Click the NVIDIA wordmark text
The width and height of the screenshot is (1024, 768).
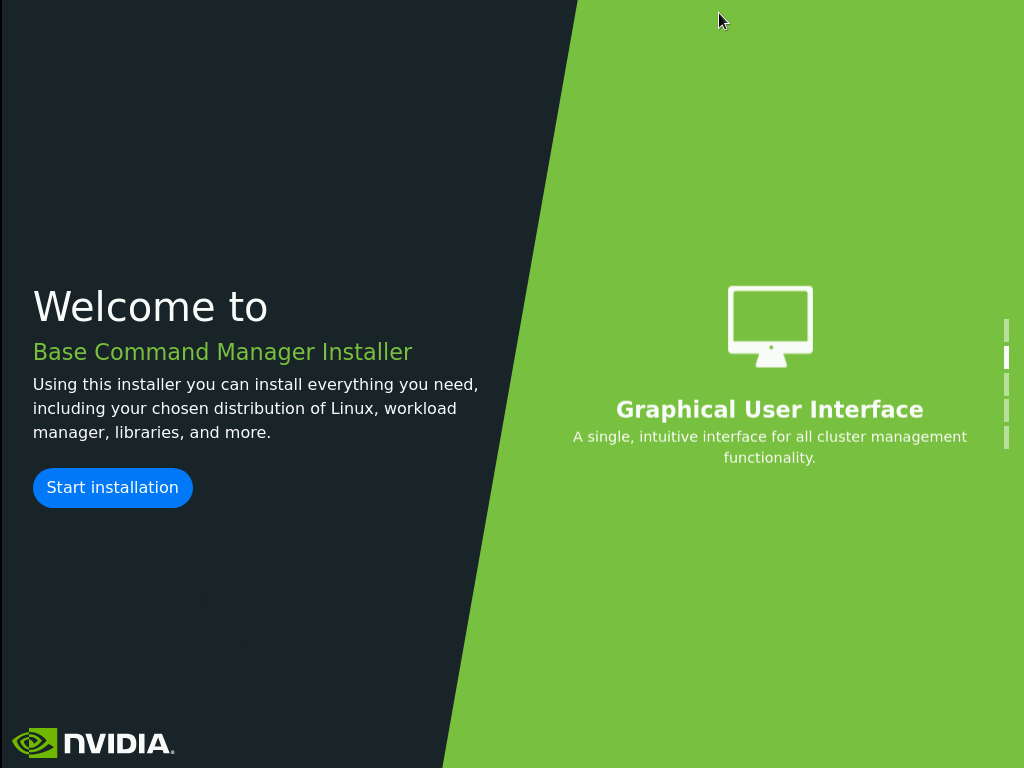(x=116, y=744)
